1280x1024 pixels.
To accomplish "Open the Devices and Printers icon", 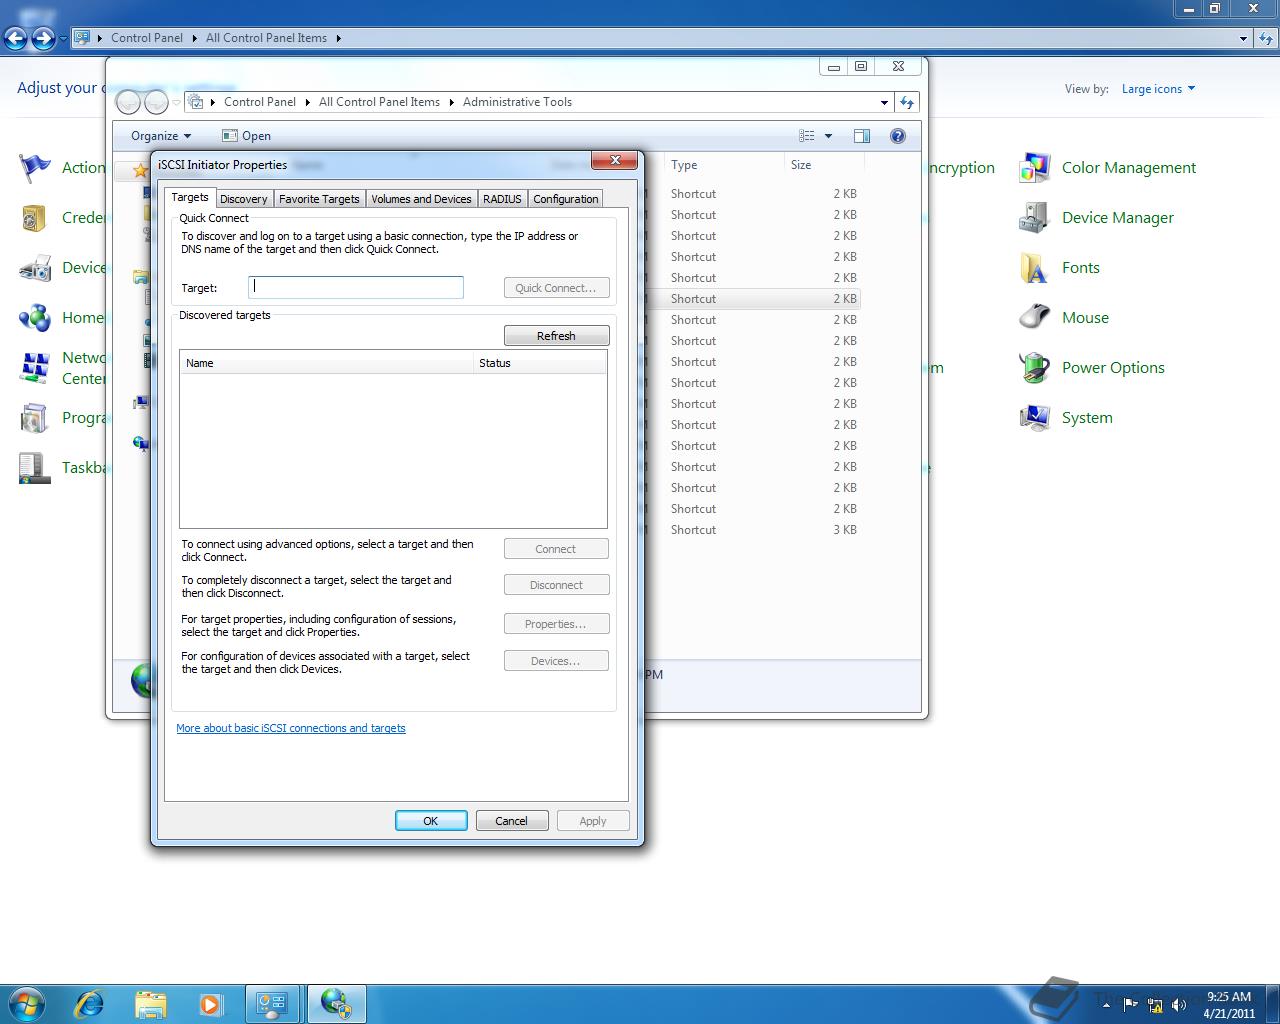I will click(35, 268).
